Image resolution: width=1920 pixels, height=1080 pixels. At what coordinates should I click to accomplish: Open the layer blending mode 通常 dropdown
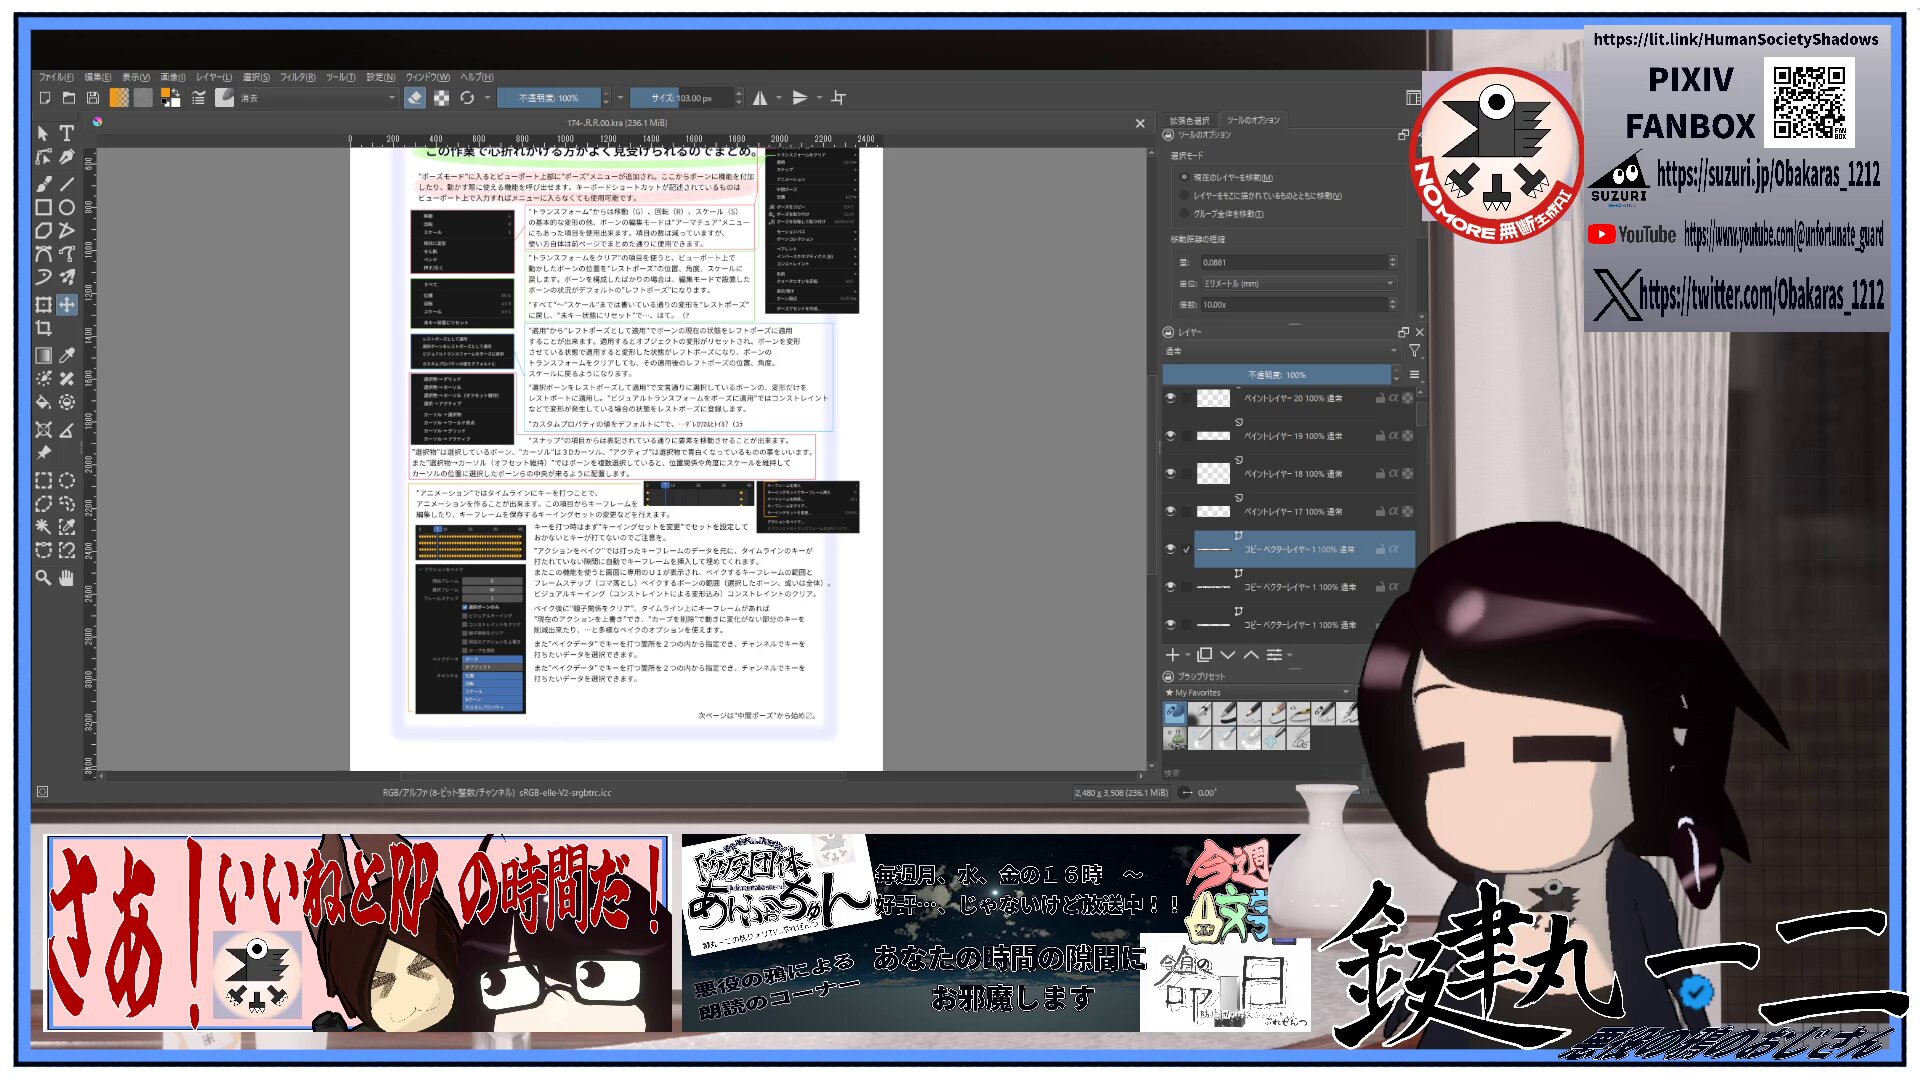point(1280,351)
